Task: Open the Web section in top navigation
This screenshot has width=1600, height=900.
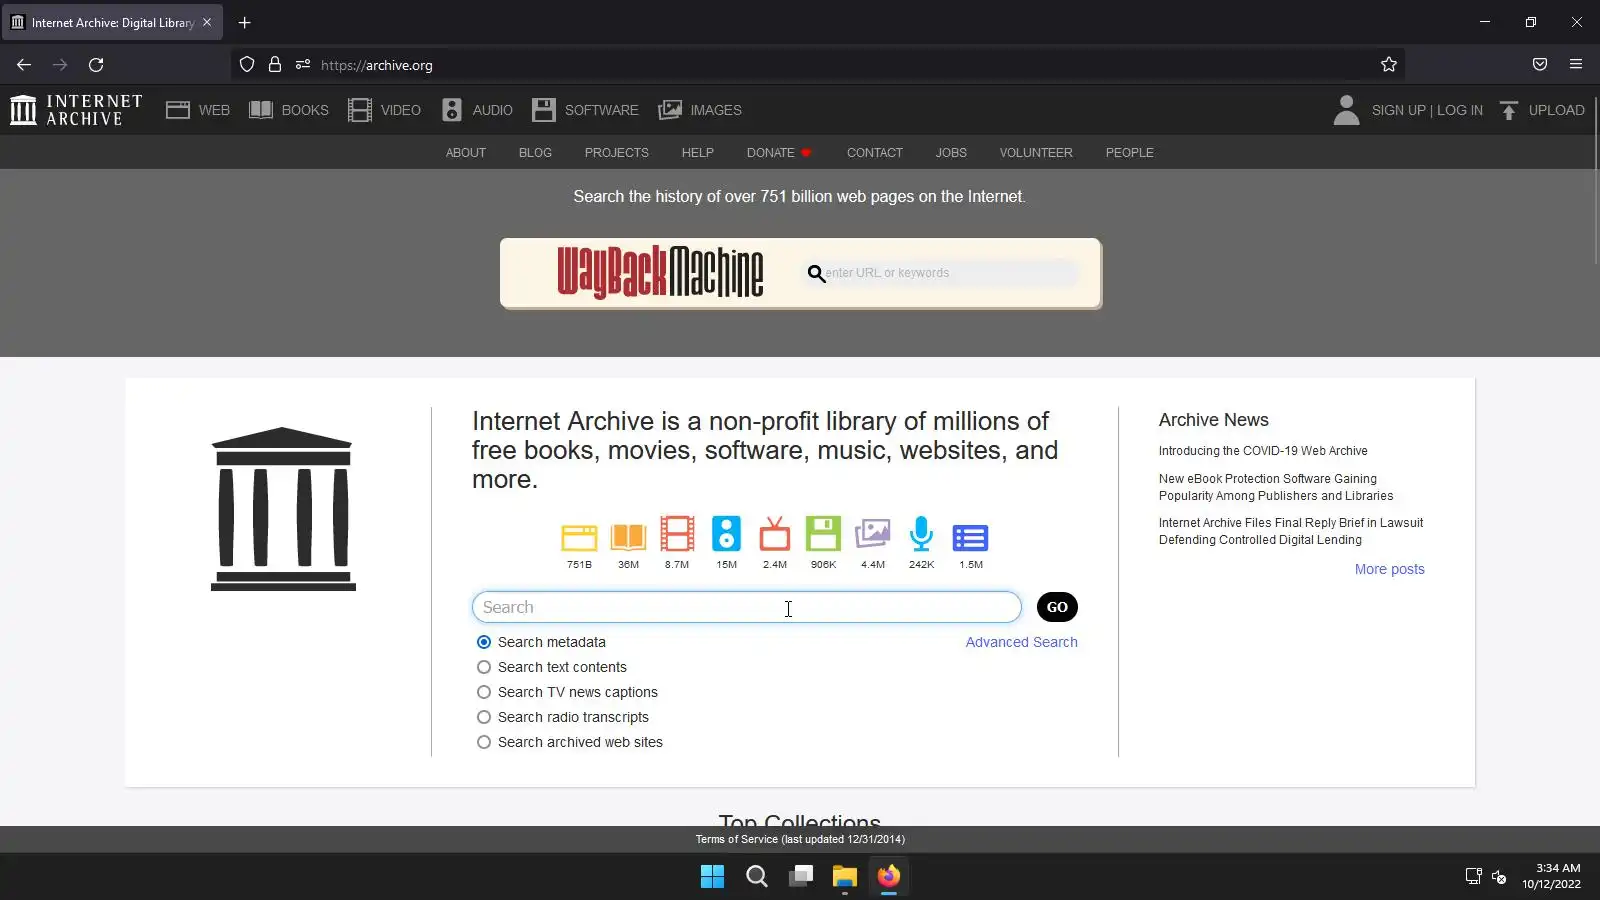Action: click(198, 110)
